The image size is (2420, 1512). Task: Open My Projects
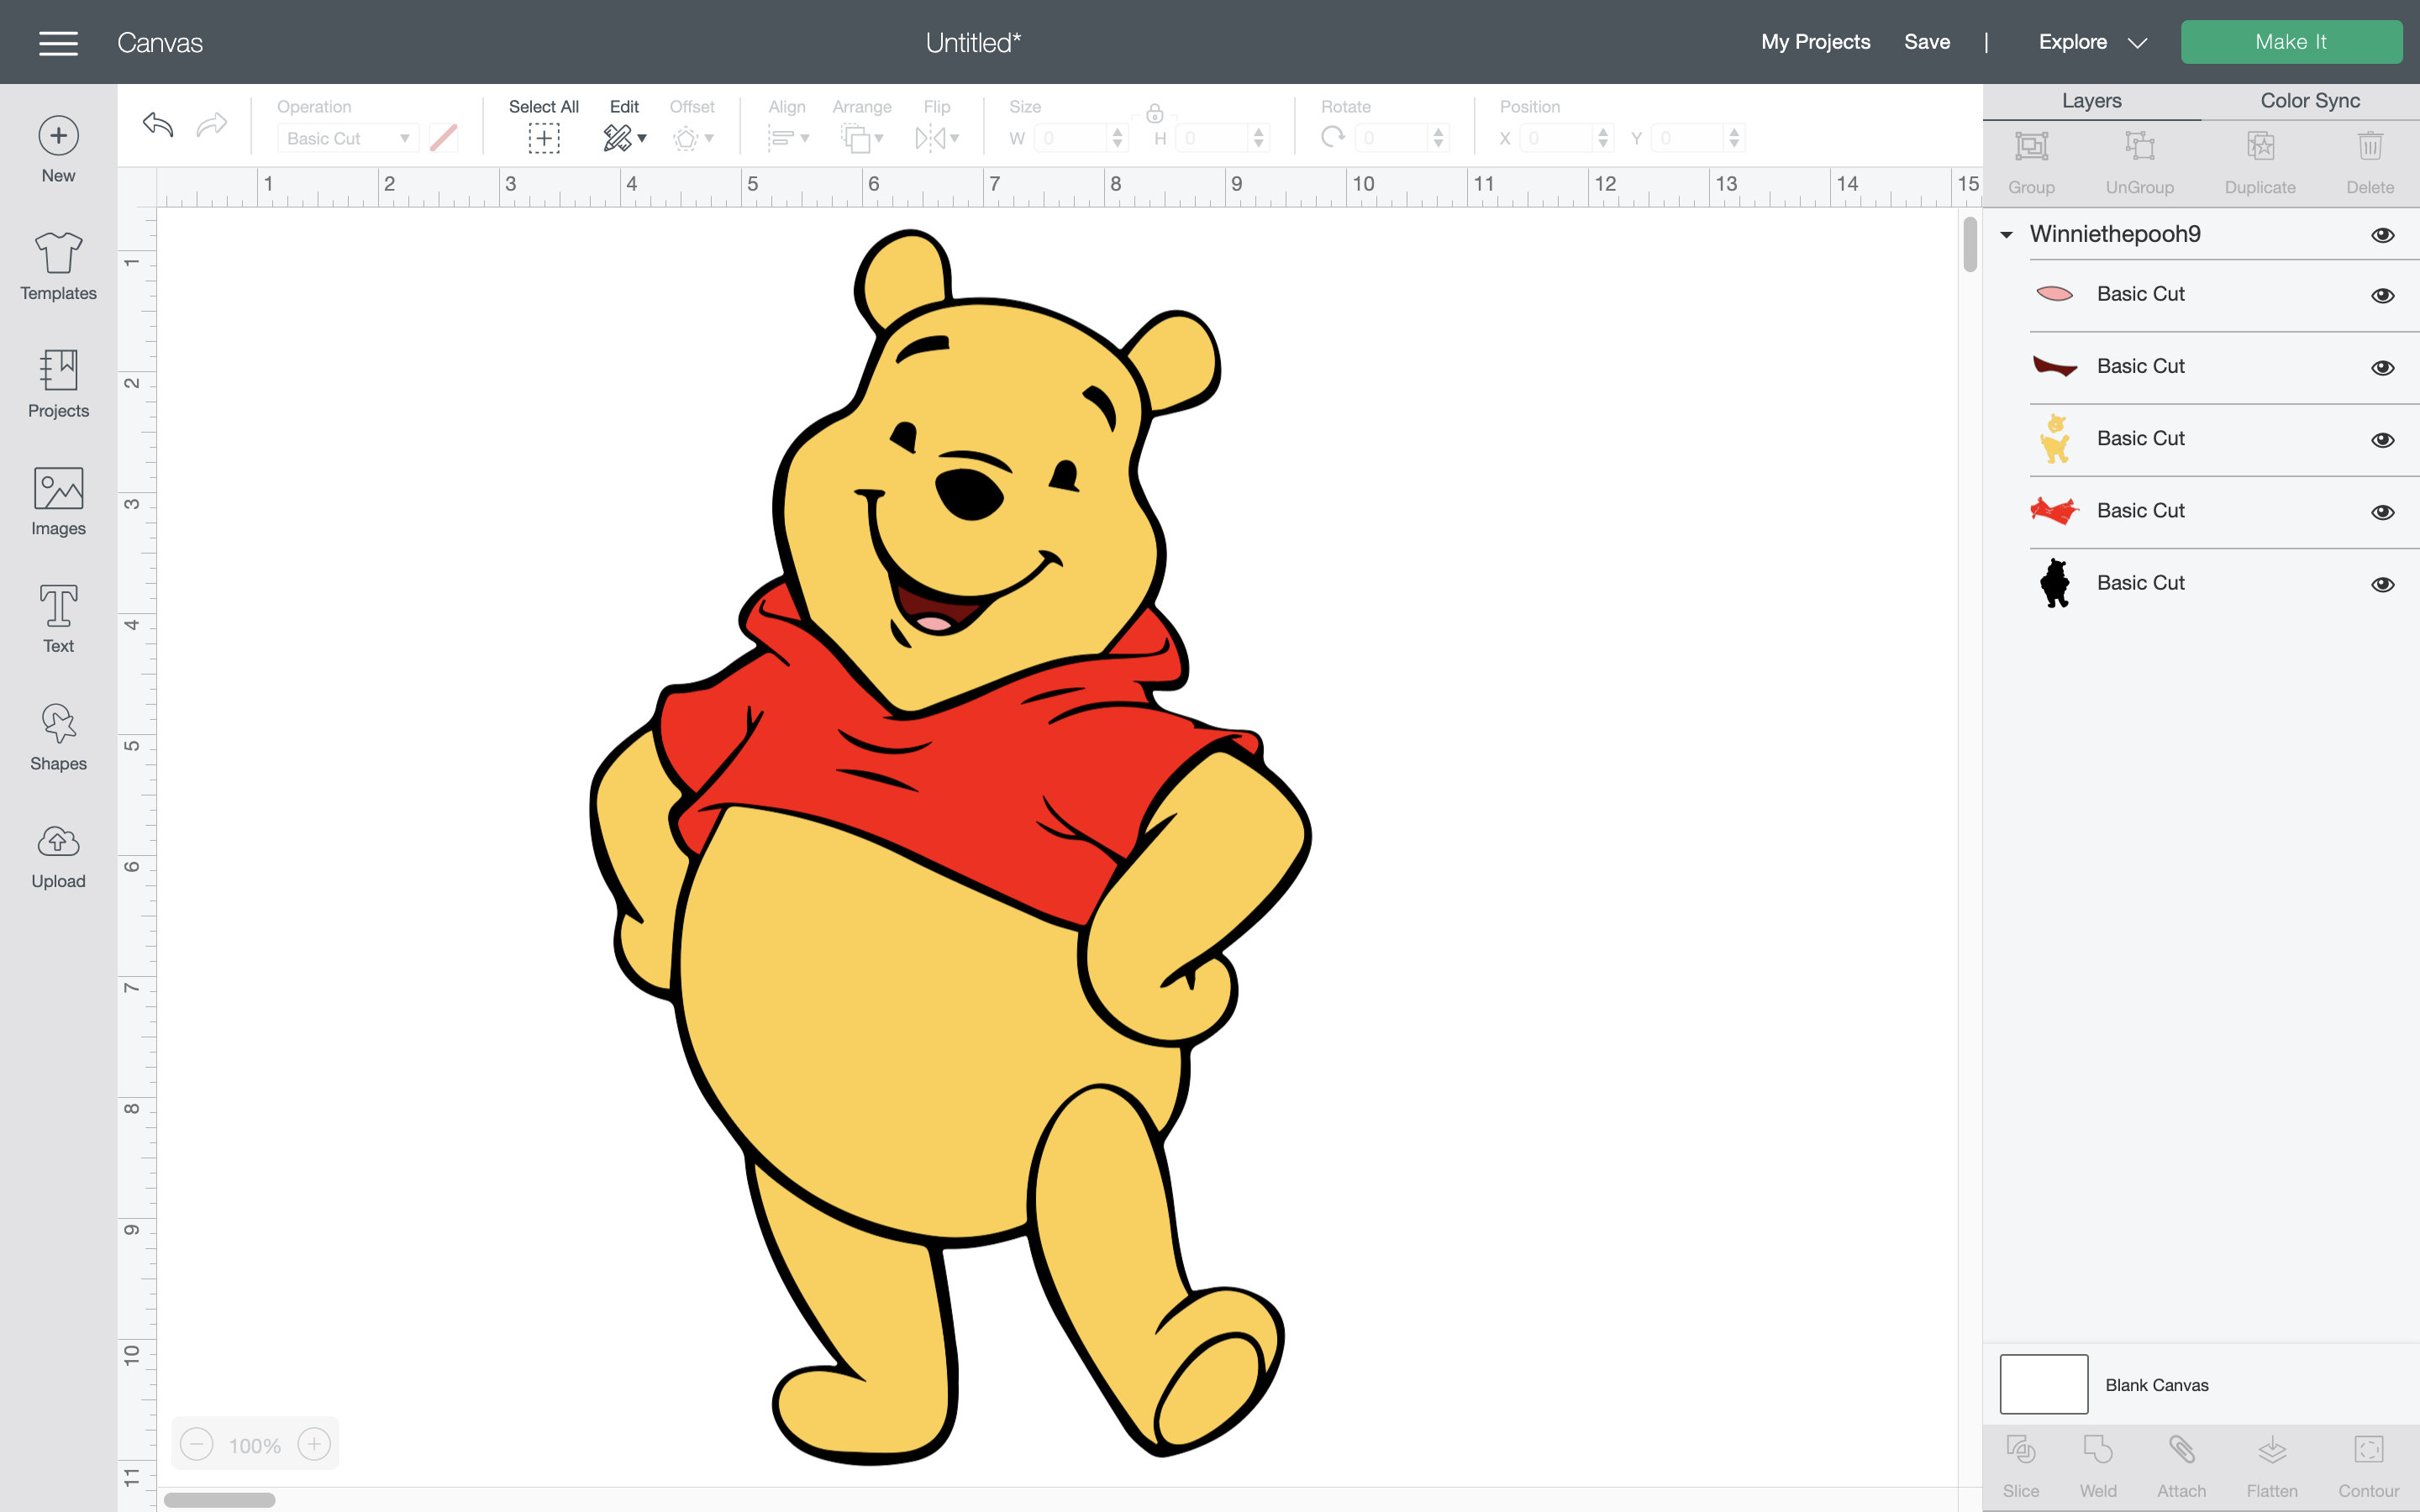coord(1815,42)
